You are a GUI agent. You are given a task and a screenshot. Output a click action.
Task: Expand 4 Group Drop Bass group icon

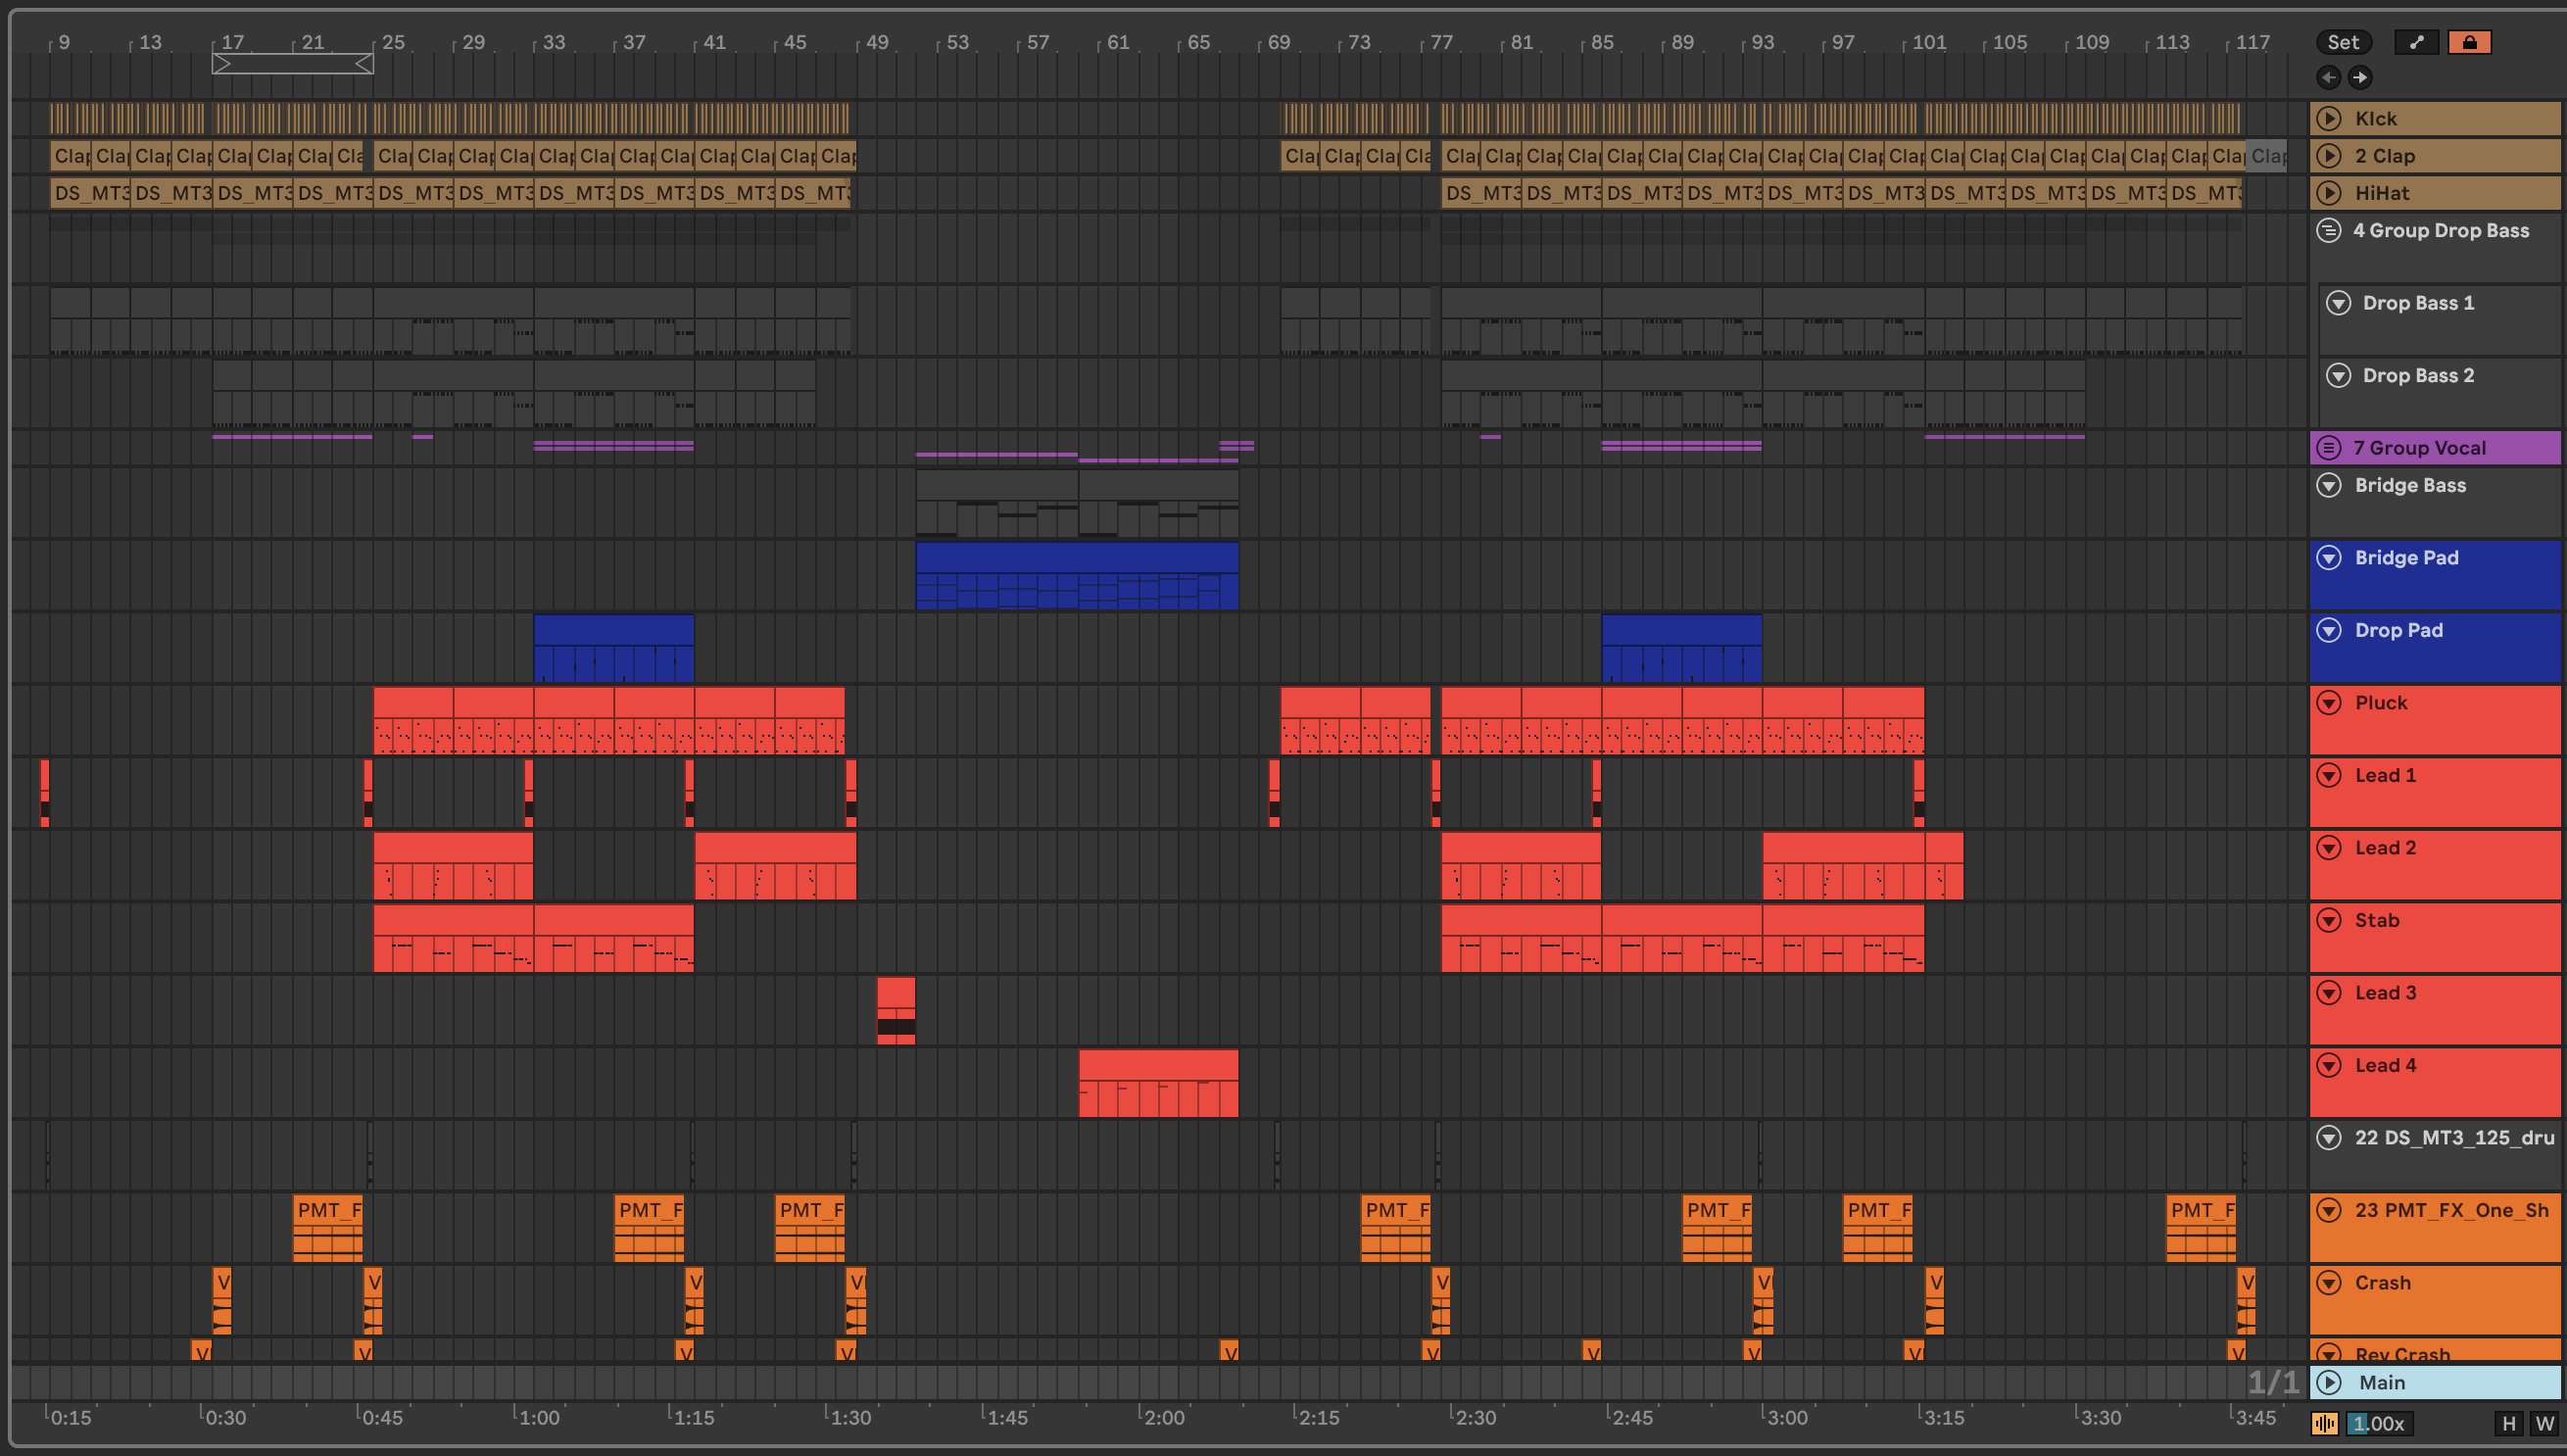2329,230
